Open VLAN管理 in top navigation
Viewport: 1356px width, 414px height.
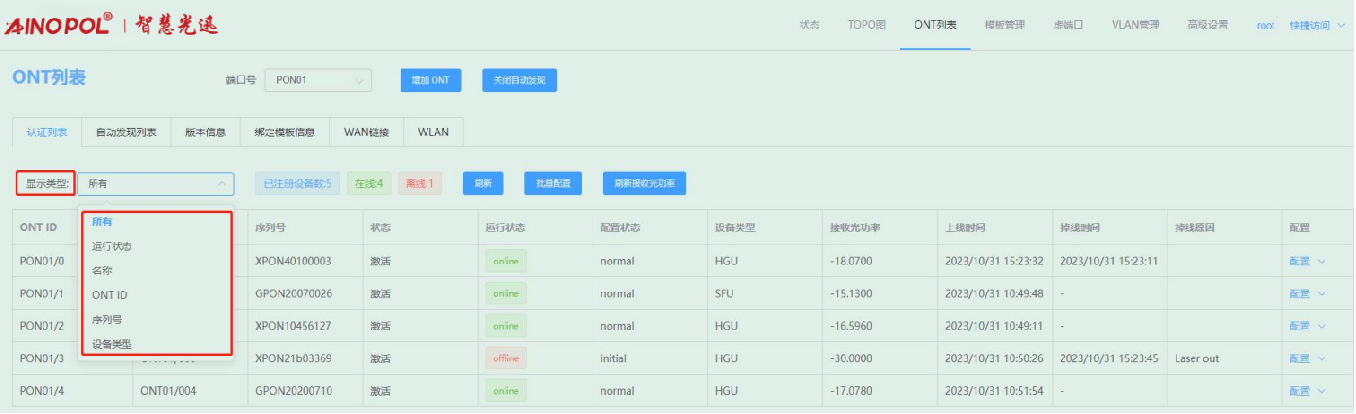[1135, 25]
